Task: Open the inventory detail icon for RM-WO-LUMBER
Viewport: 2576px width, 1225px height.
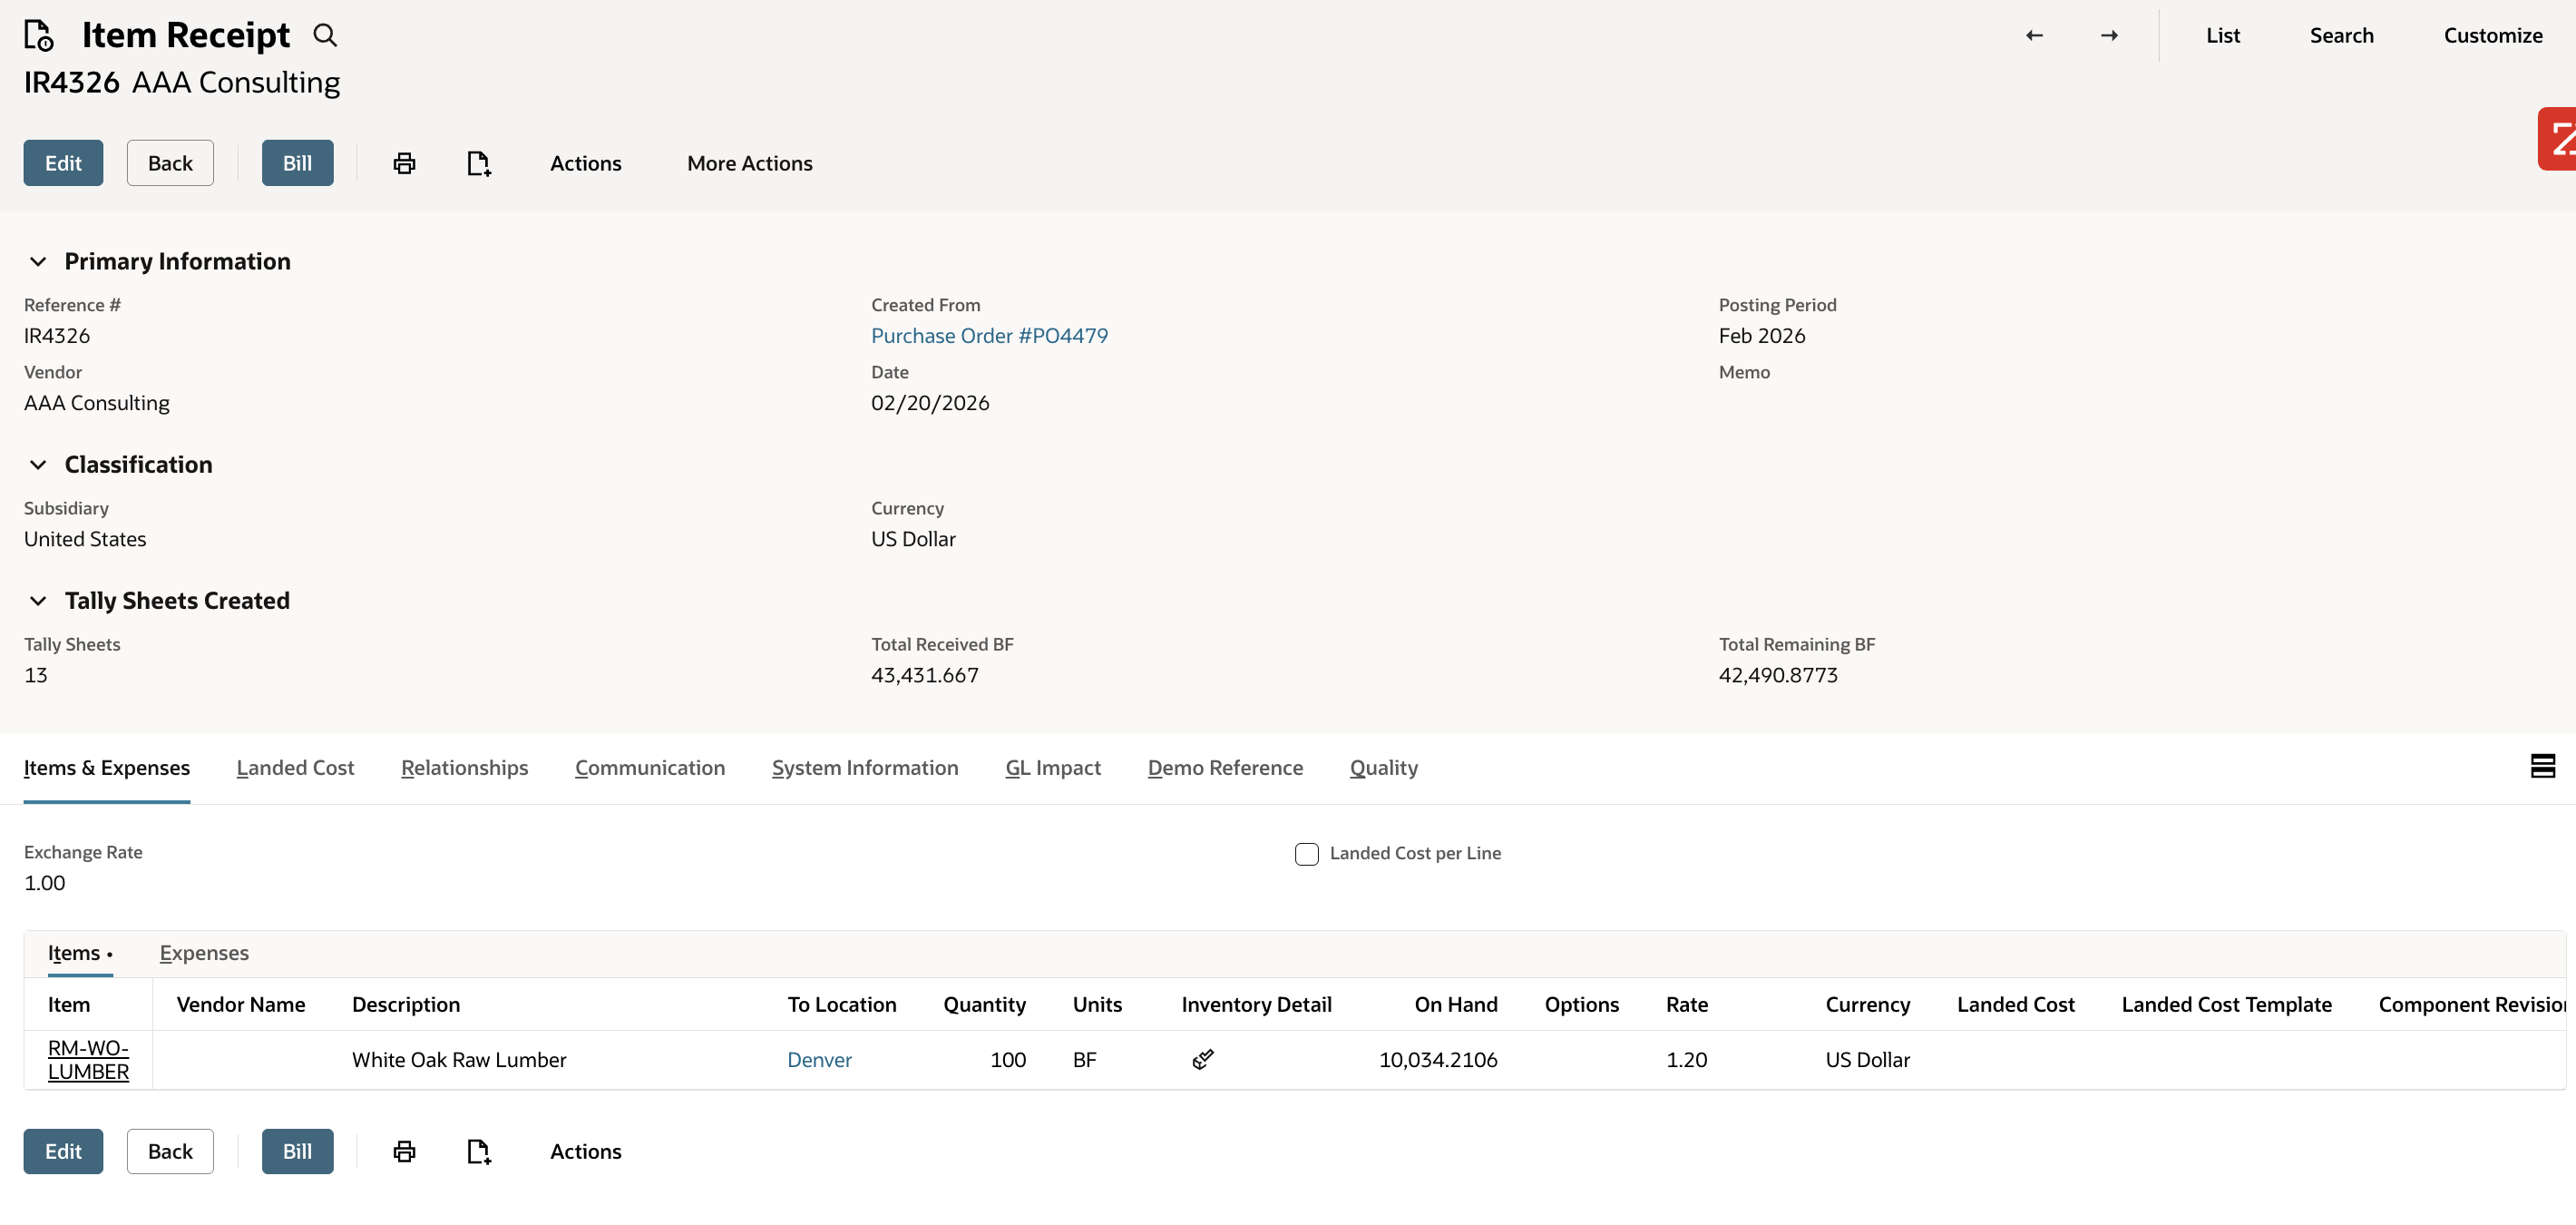Action: tap(1203, 1059)
